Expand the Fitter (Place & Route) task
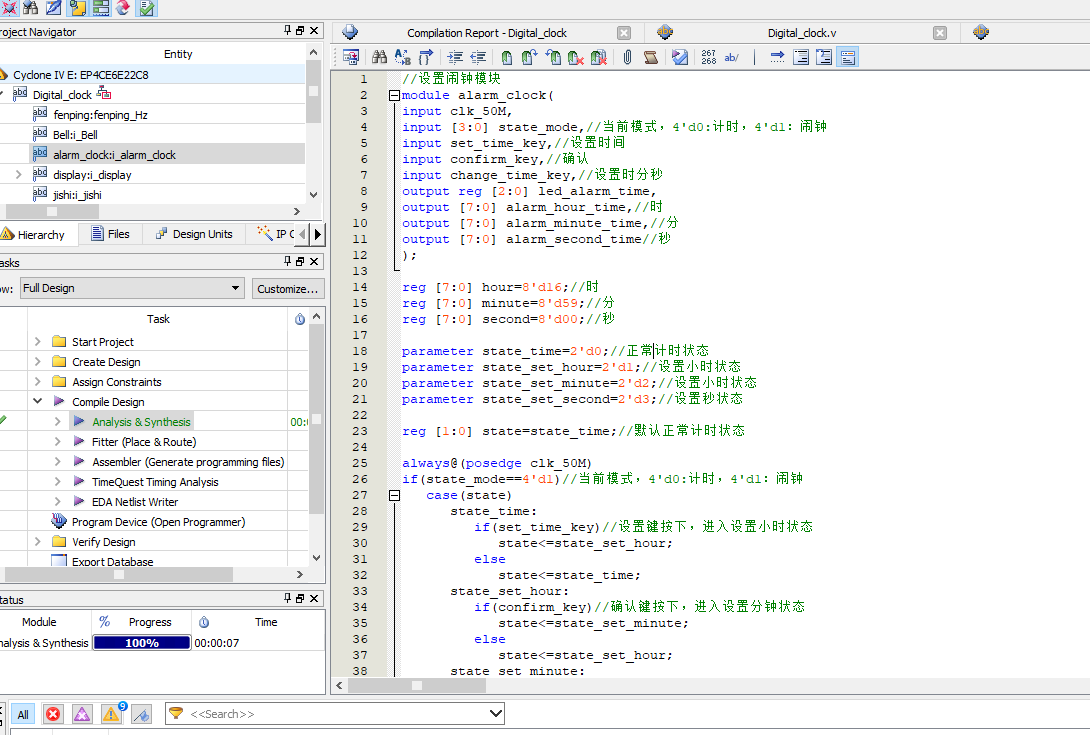The height and width of the screenshot is (735, 1090). (58, 442)
